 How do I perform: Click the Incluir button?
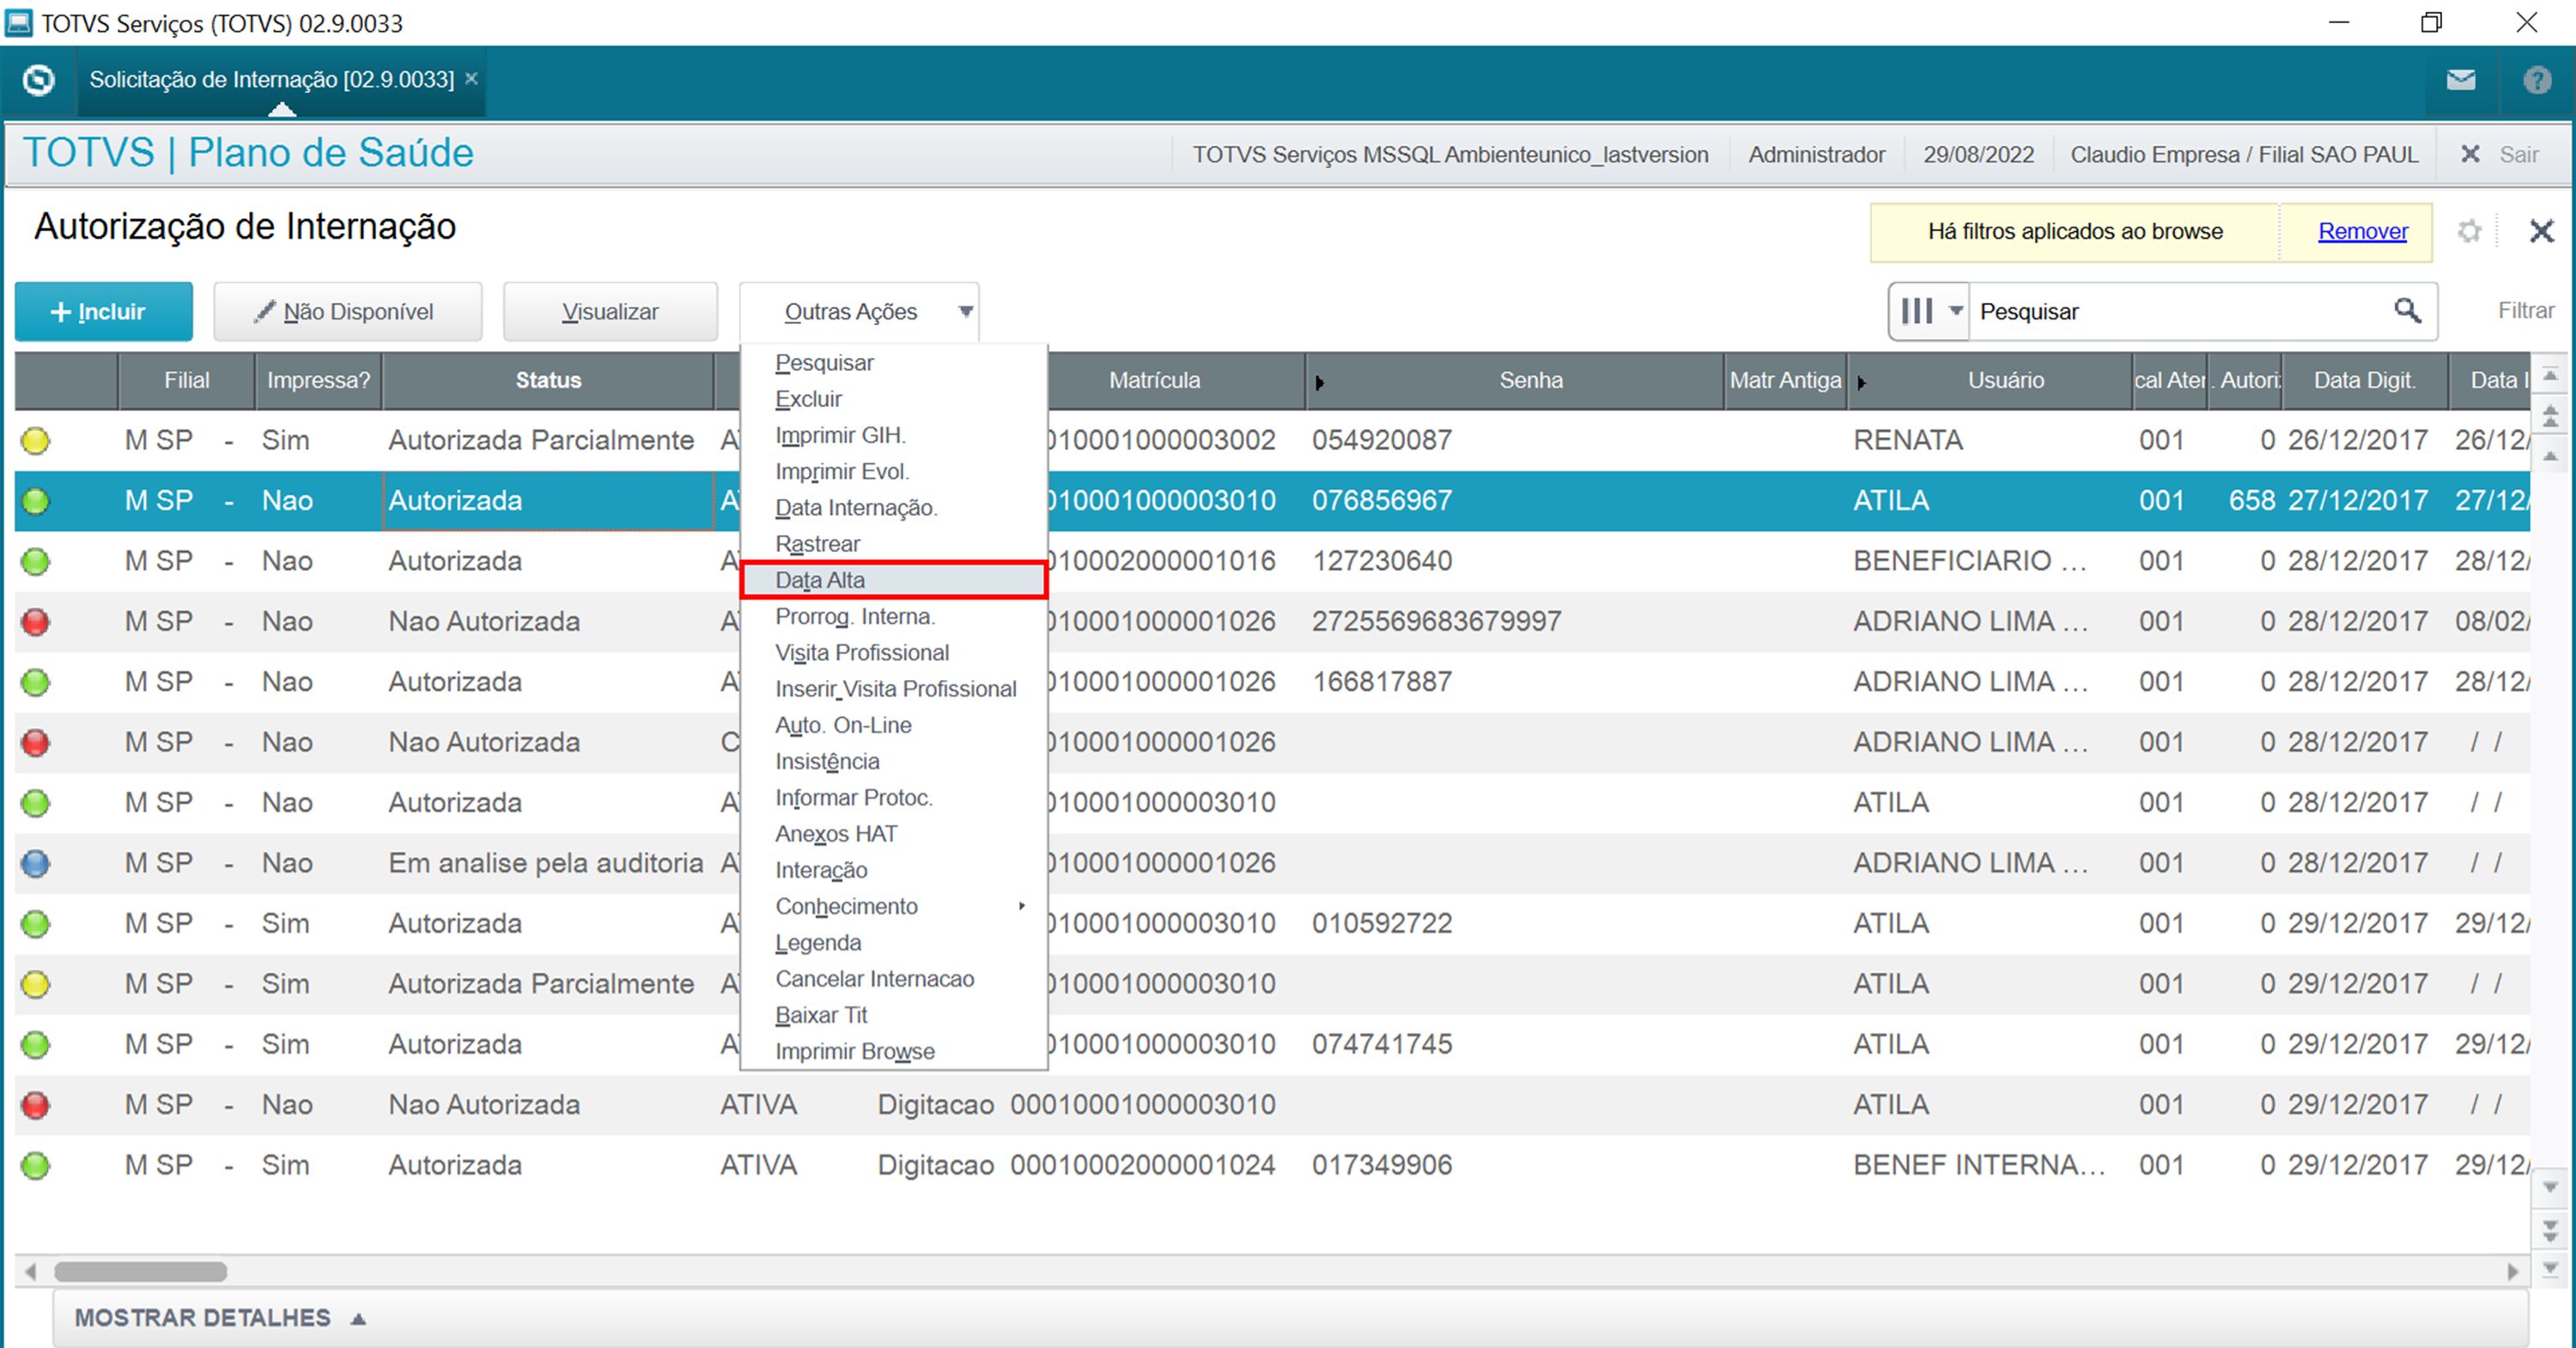pos(103,311)
